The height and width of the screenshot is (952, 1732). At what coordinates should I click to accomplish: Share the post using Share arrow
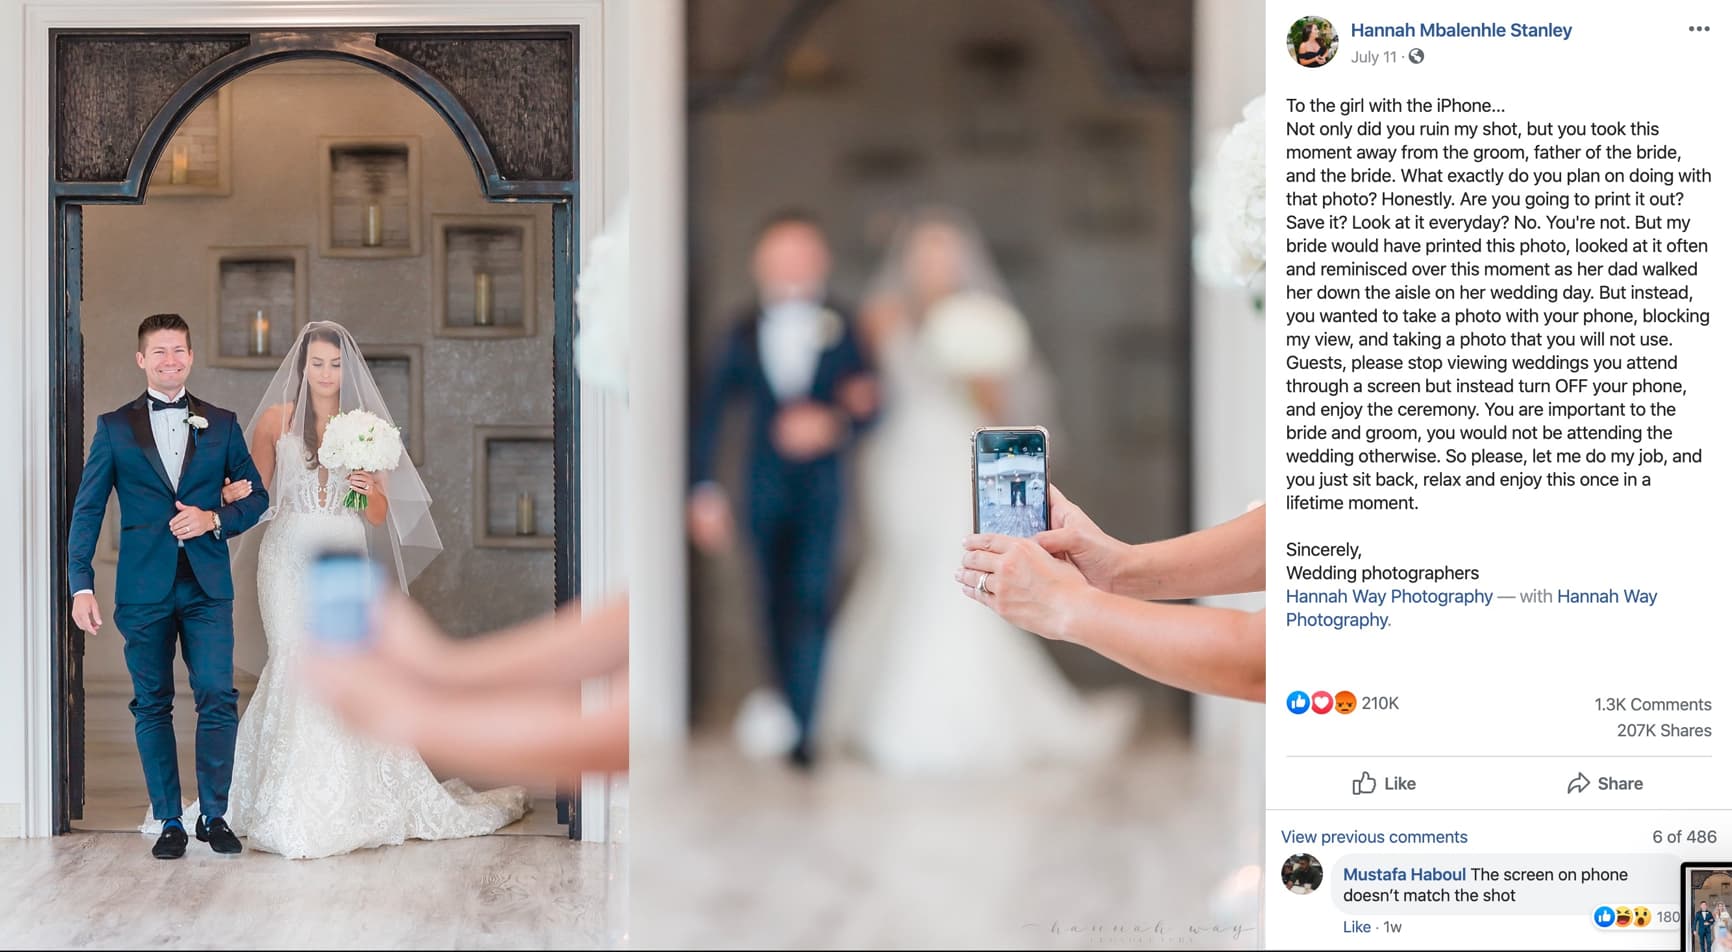(1605, 783)
